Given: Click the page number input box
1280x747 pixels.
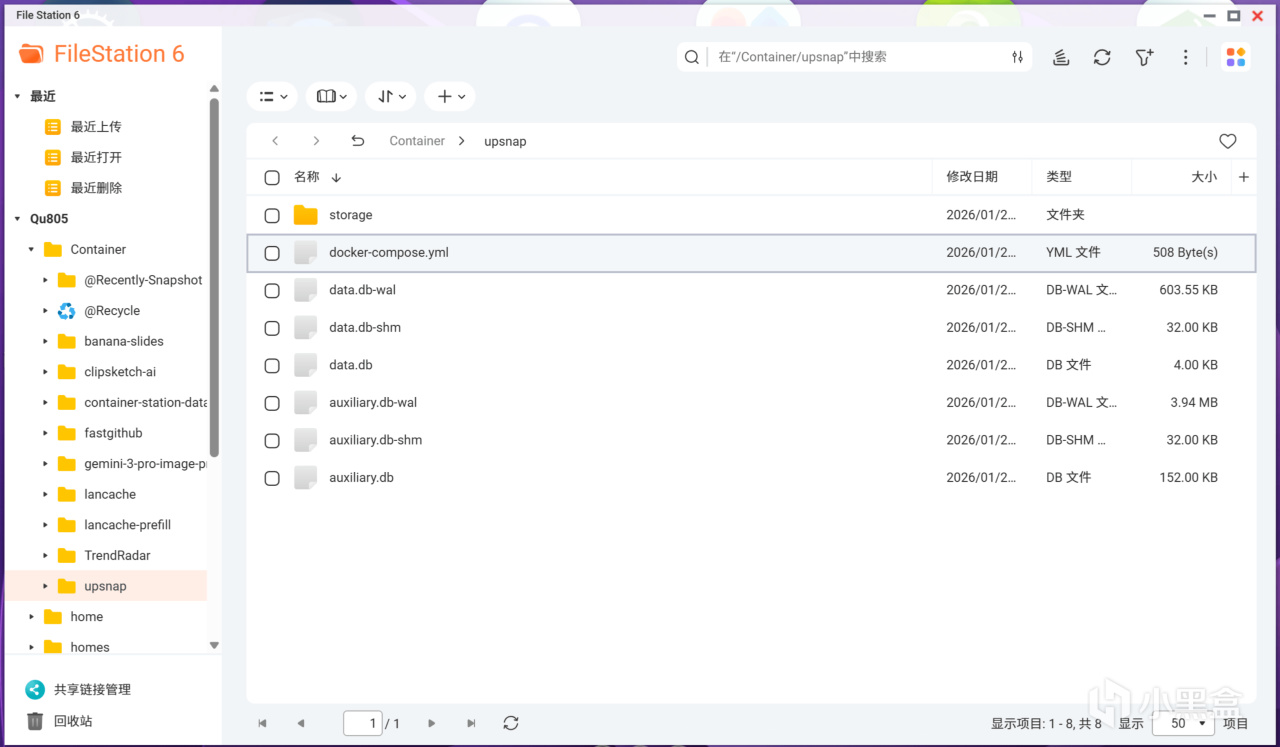Looking at the screenshot, I should (x=362, y=723).
